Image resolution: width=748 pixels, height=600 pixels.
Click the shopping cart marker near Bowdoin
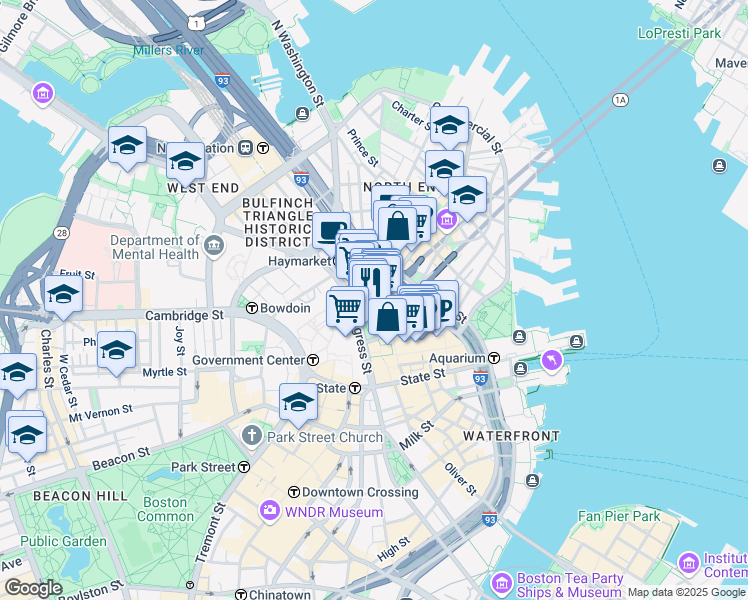tap(346, 309)
